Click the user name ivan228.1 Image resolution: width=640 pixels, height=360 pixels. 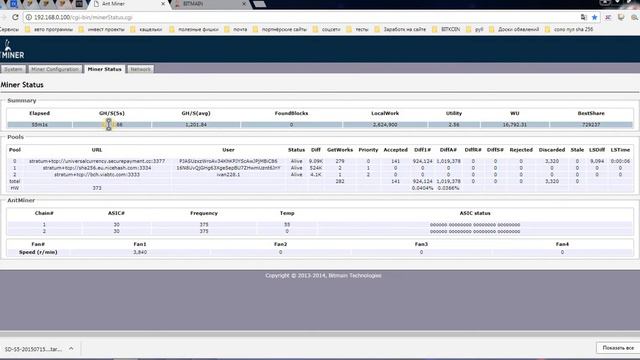tap(229, 174)
